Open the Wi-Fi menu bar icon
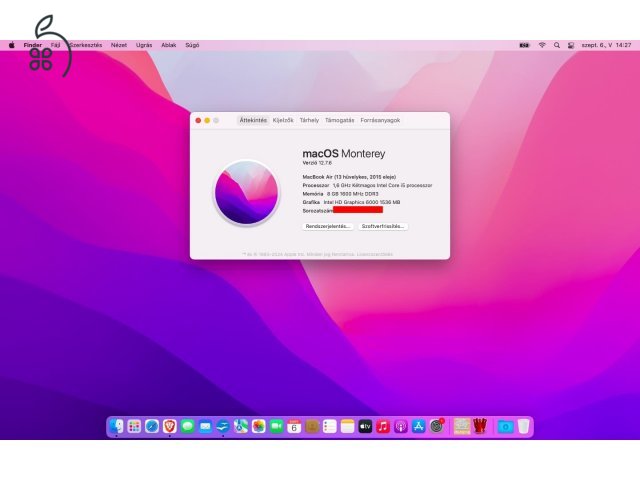 pos(542,45)
